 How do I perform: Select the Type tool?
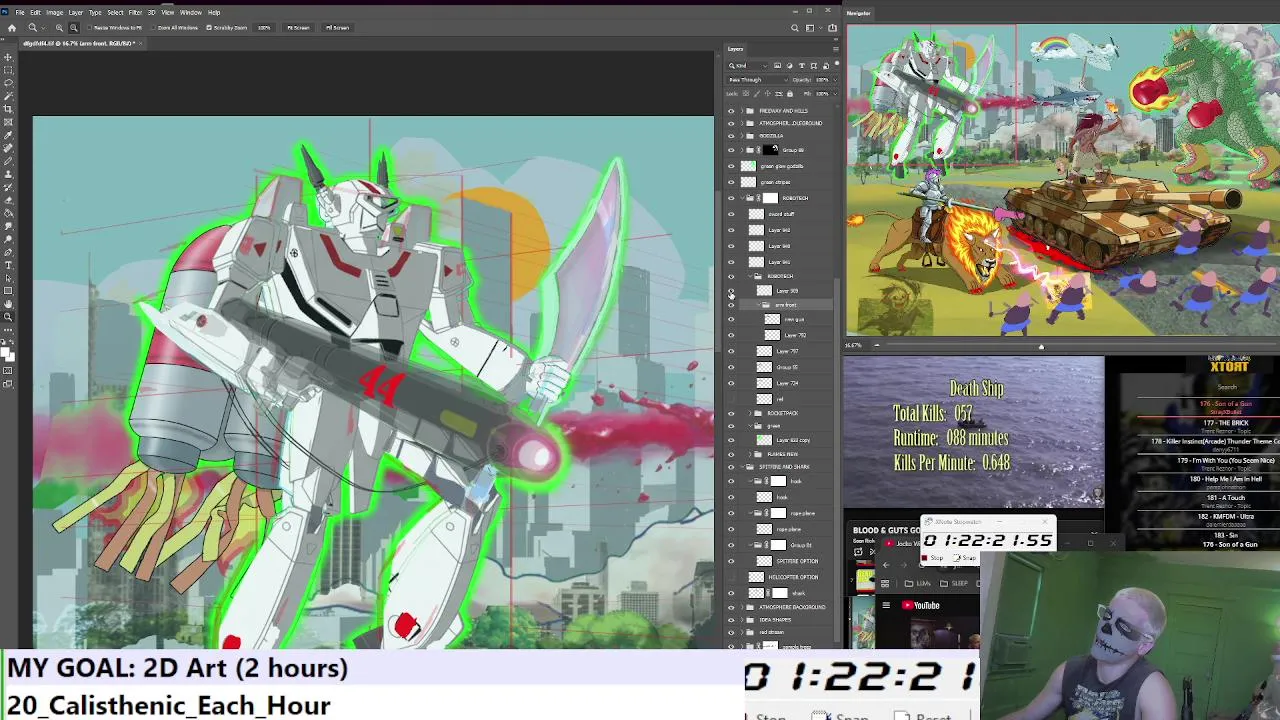click(x=8, y=265)
